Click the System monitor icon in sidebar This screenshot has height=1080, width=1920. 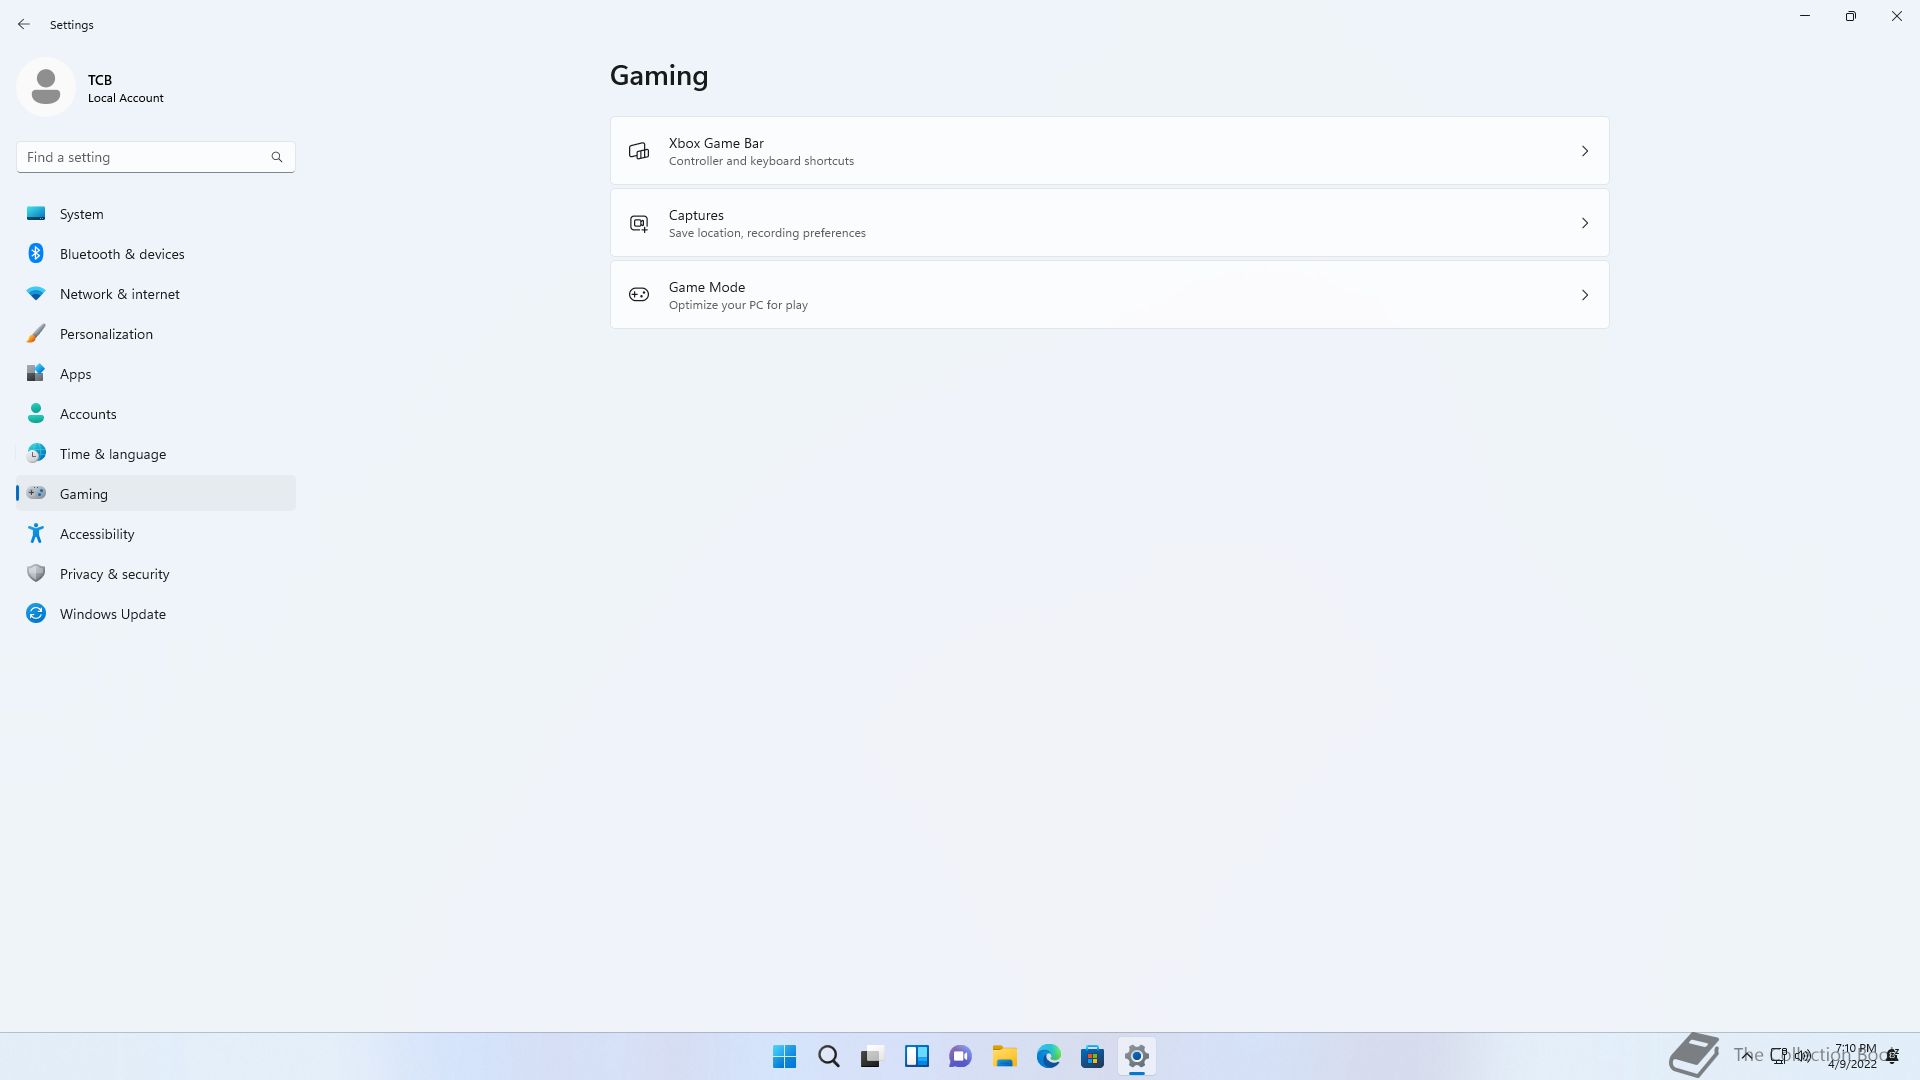(36, 213)
